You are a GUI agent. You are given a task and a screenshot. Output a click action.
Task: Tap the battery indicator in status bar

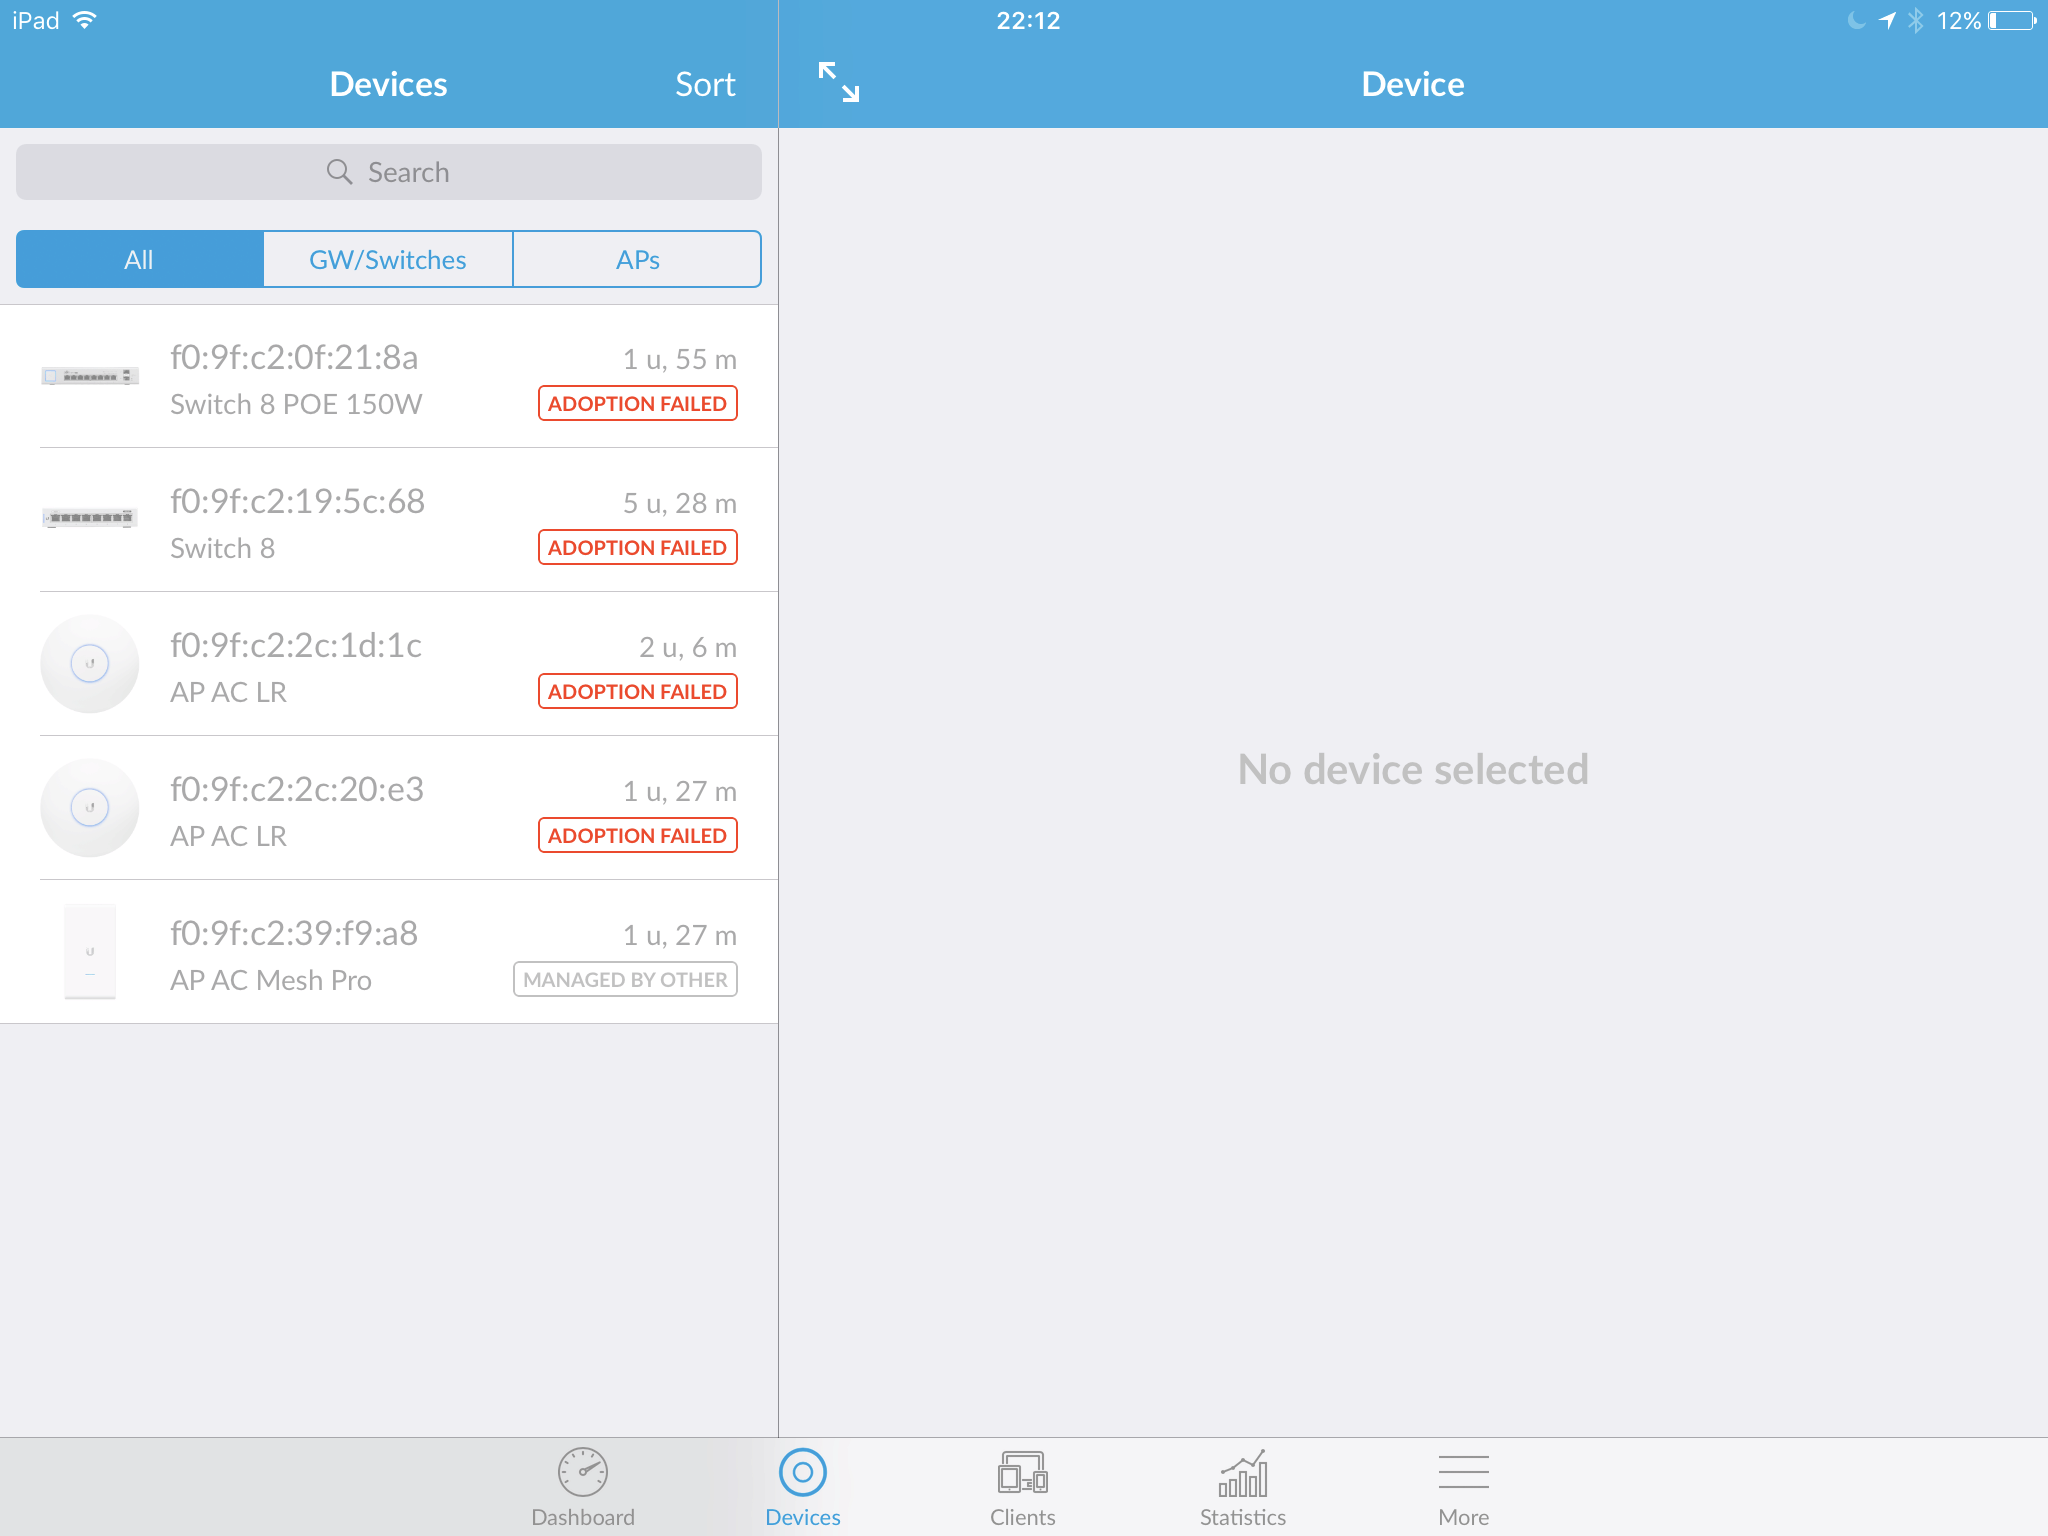(2011, 21)
